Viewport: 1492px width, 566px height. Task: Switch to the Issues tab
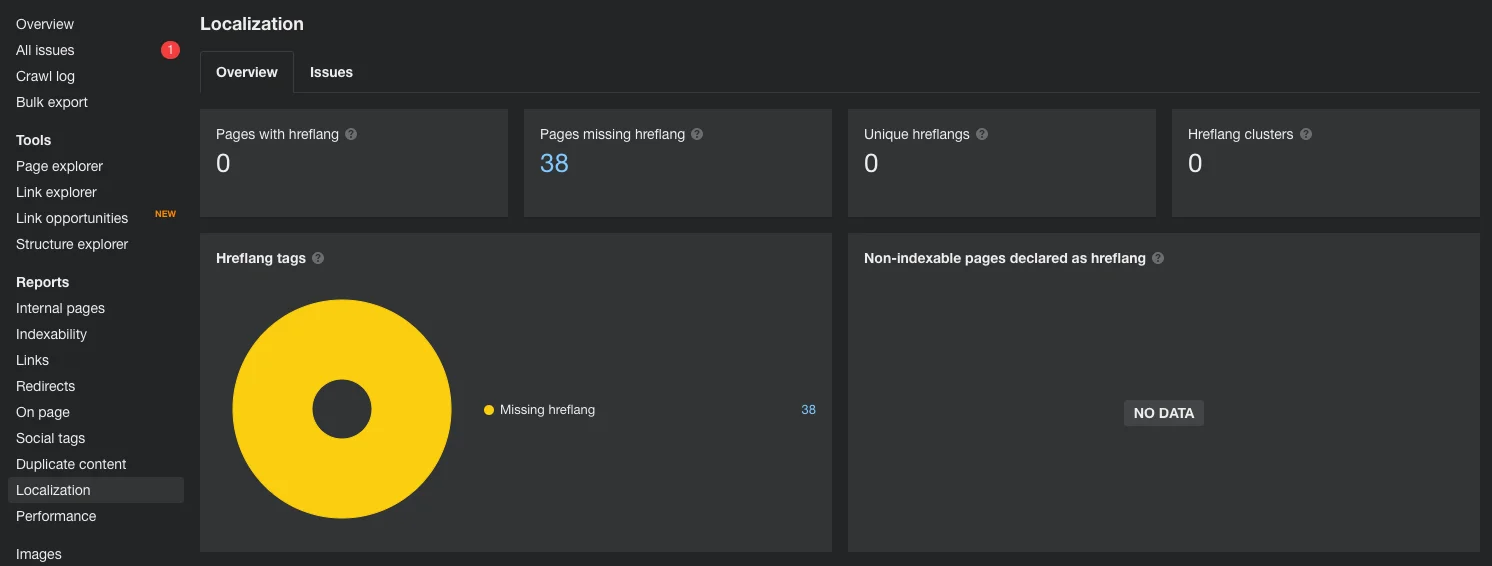331,72
